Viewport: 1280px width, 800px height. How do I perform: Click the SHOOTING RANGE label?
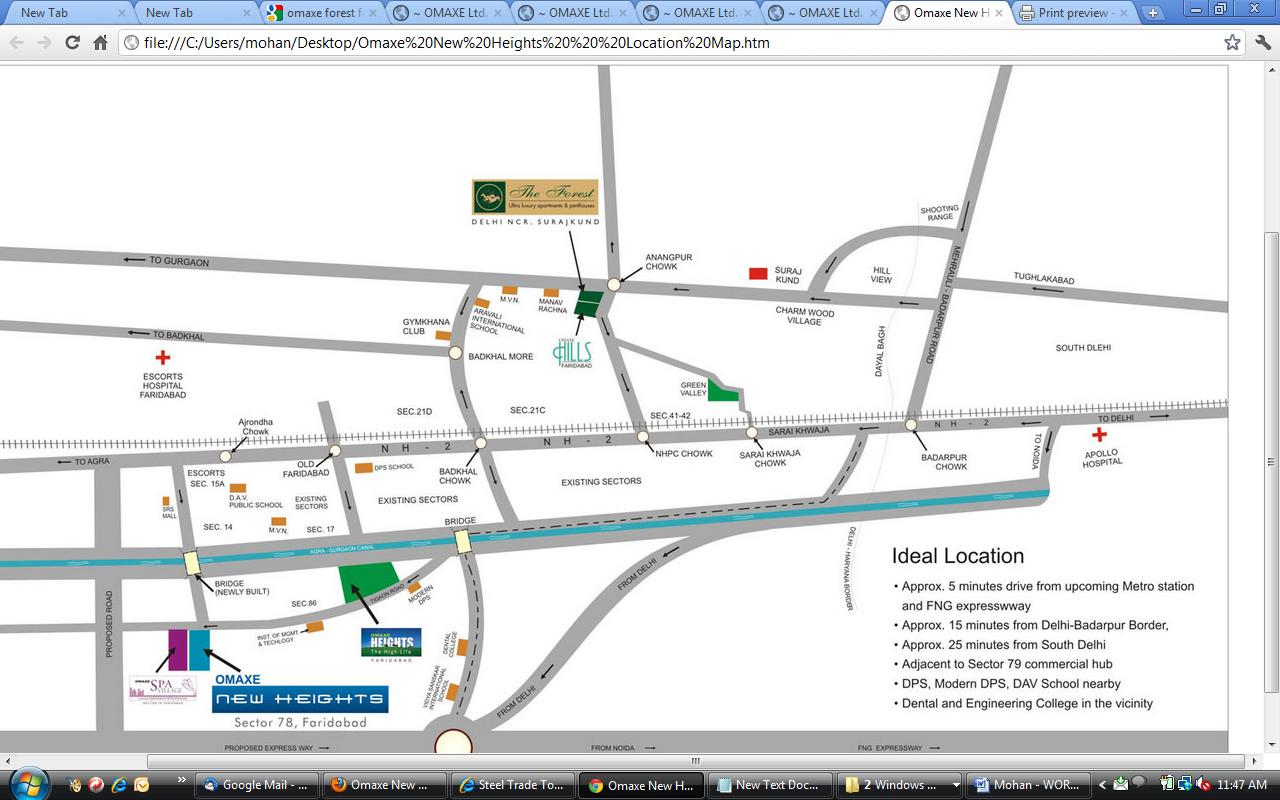pyautogui.click(x=940, y=213)
